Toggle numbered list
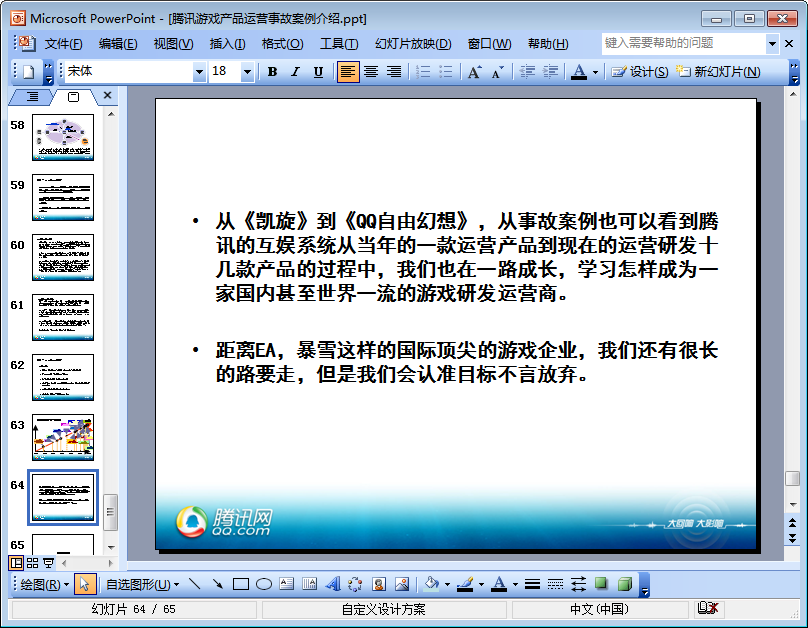The image size is (808, 628). click(x=423, y=72)
